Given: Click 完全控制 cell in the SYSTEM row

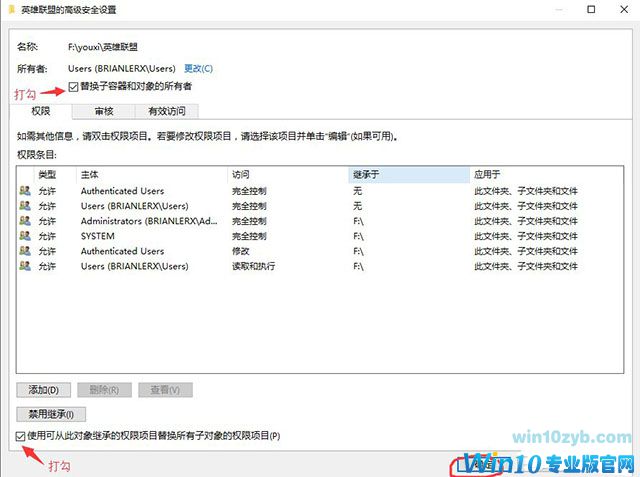Looking at the screenshot, I should (249, 236).
